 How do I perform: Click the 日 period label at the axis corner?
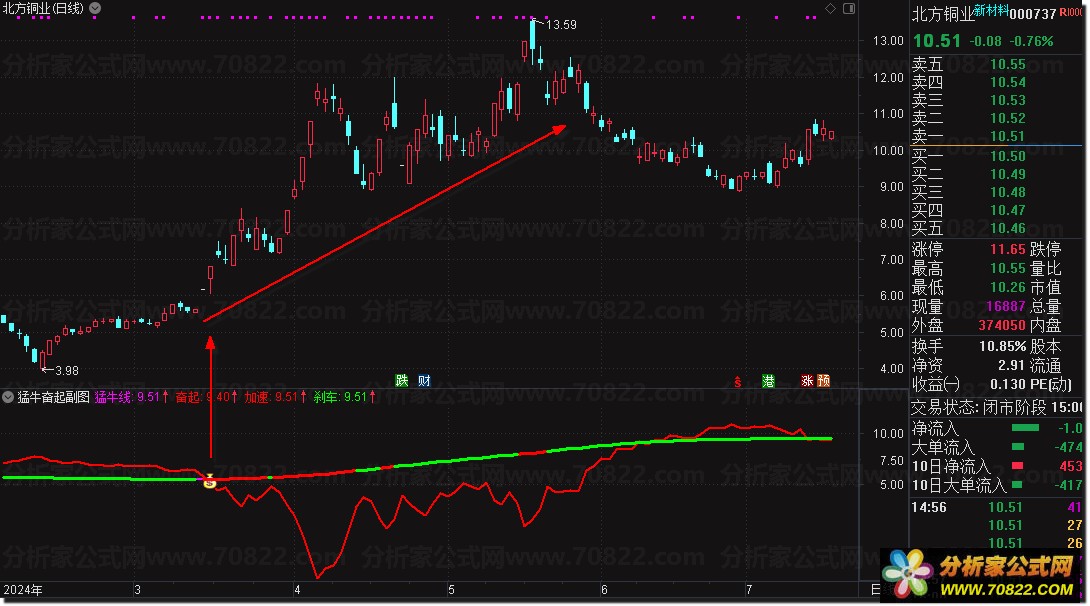pos(876,590)
